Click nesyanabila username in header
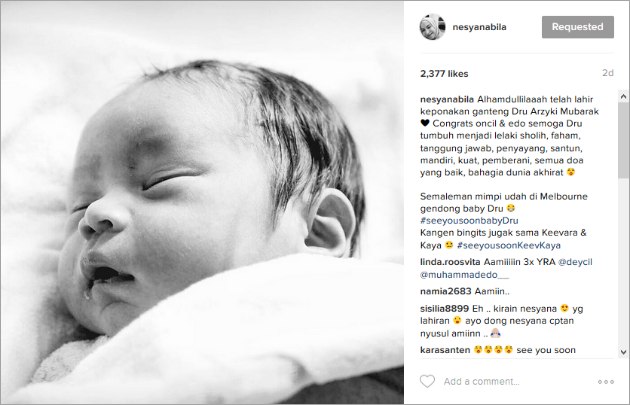Viewport: 630px width, 405px height. 479,27
